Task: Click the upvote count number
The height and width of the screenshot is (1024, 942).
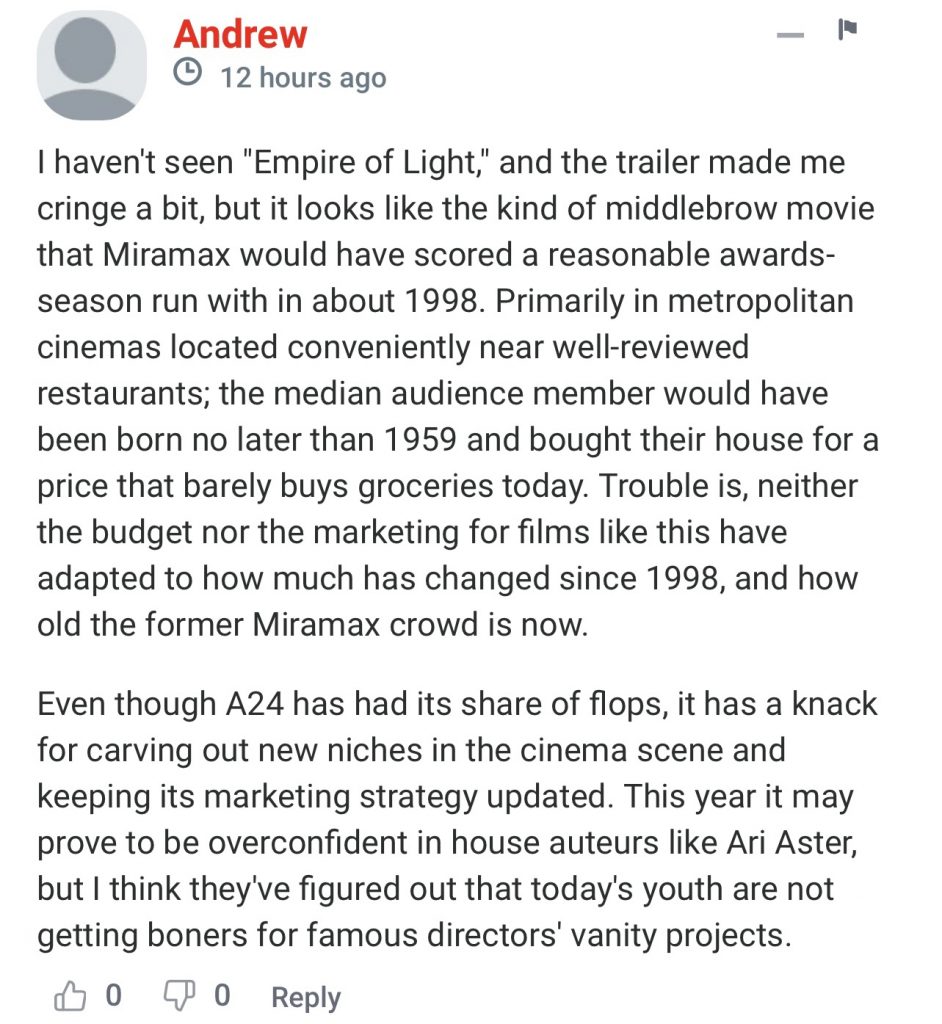Action: coord(114,995)
